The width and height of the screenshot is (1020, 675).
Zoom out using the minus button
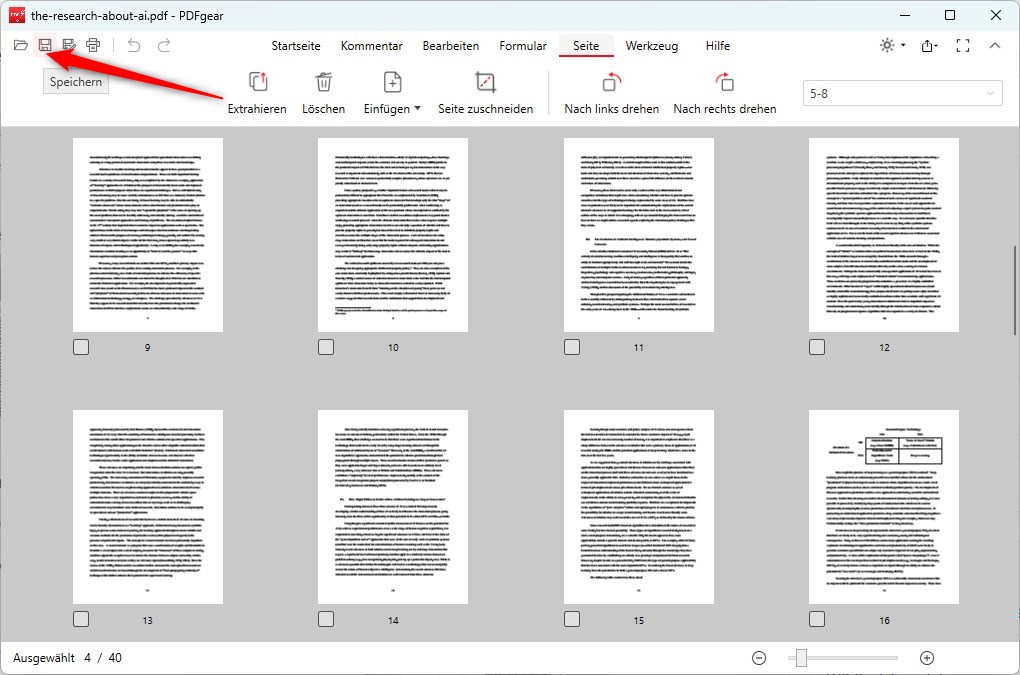coord(759,657)
